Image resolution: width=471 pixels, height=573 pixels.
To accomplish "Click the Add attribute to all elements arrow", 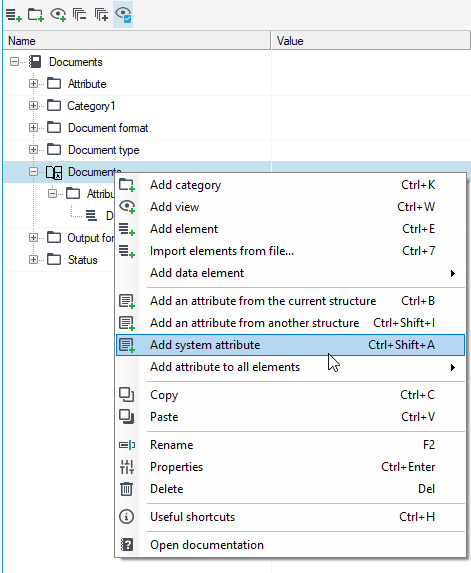I will pyautogui.click(x=453, y=367).
